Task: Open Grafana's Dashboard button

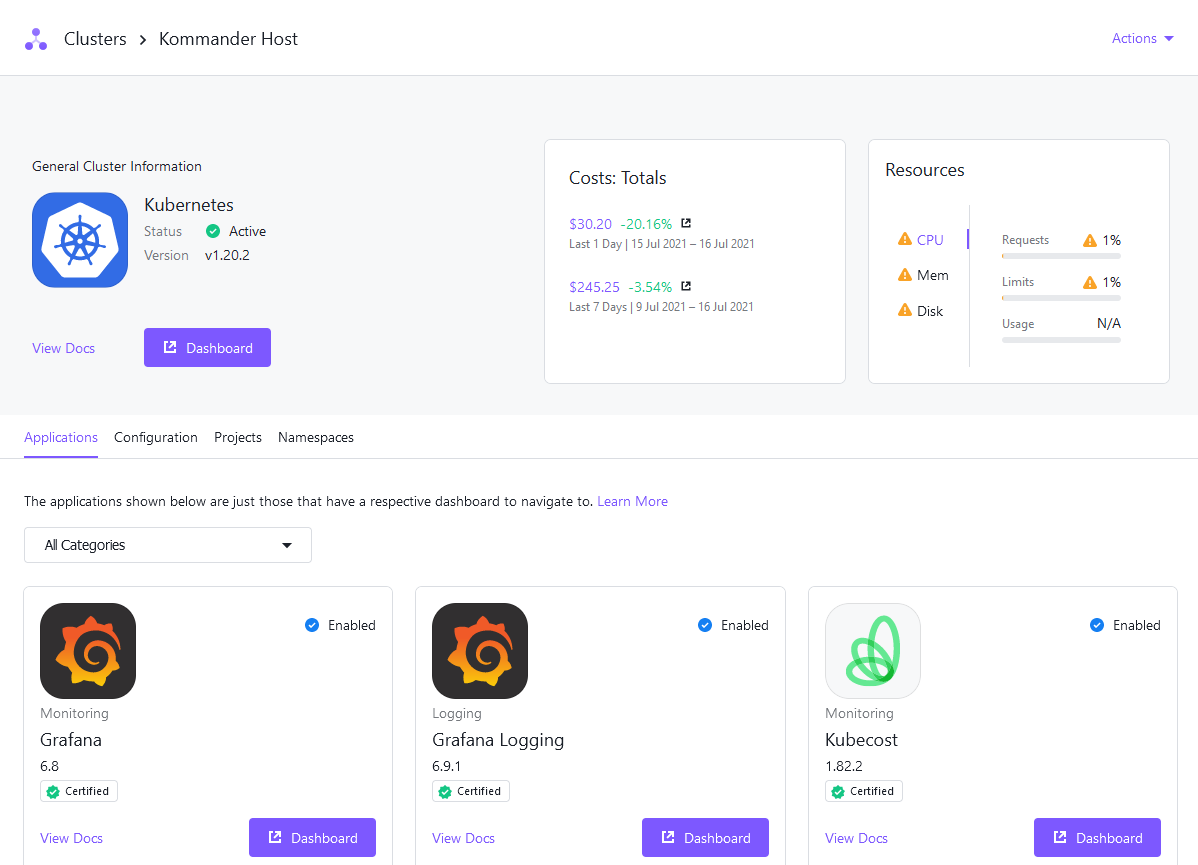Action: 312,837
